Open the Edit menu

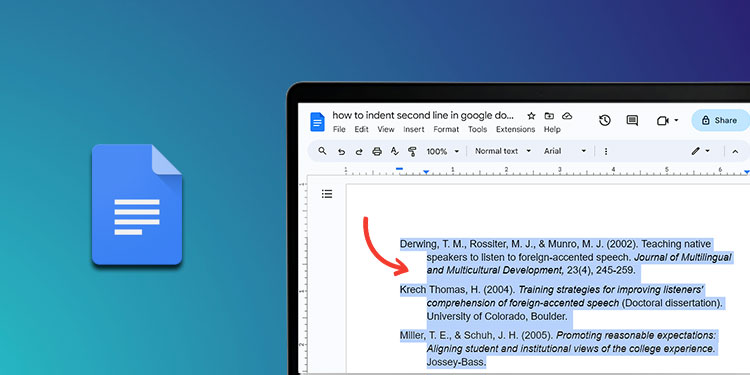click(362, 130)
